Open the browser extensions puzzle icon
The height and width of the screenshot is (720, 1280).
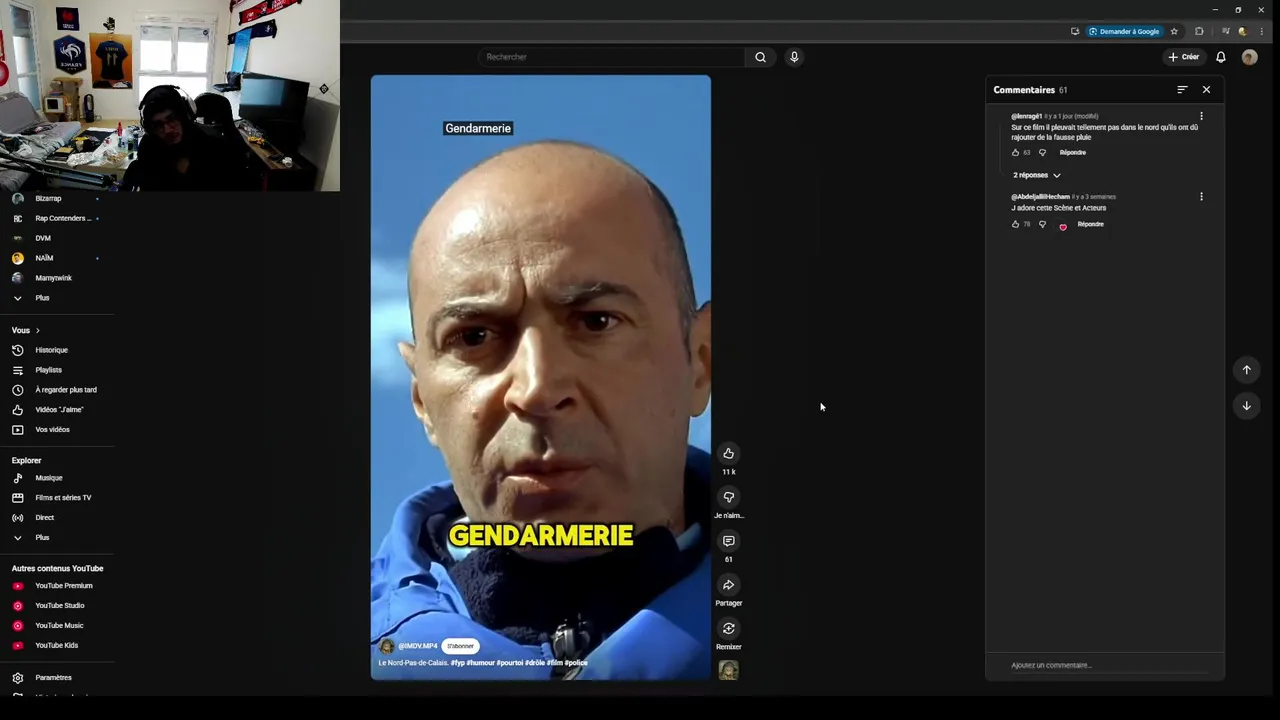[1199, 31]
